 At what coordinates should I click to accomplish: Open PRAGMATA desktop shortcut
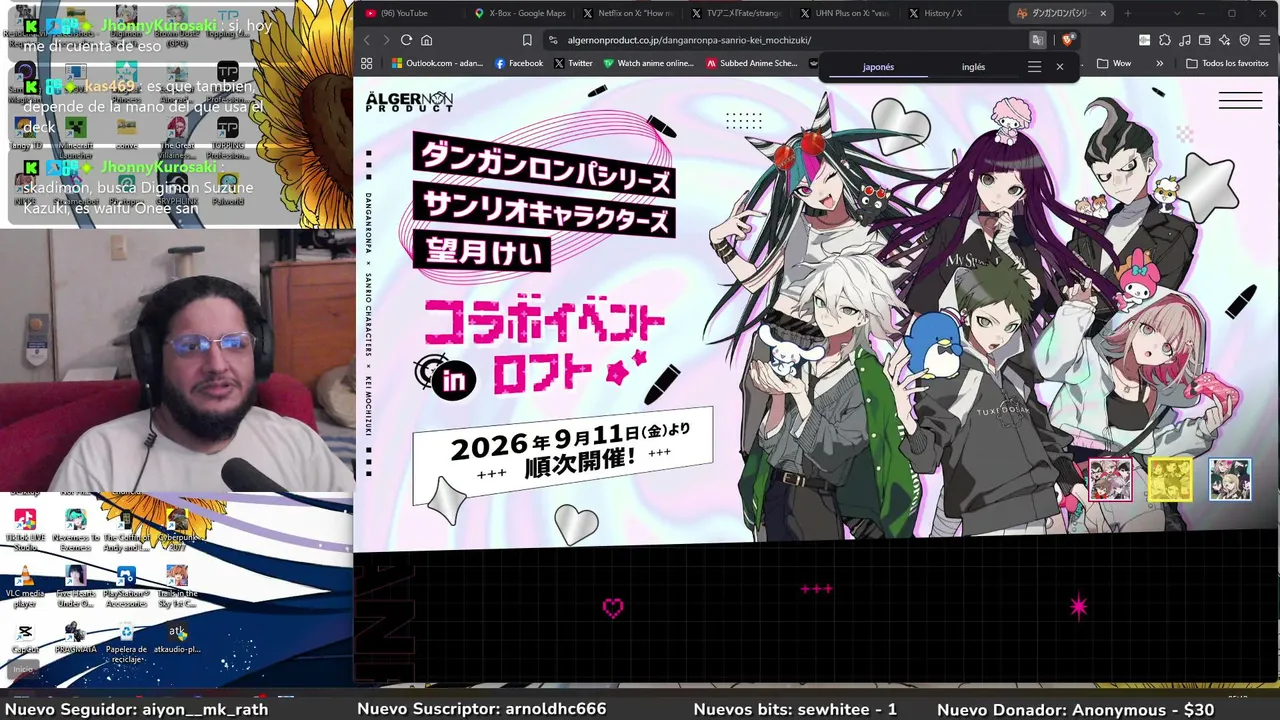tap(75, 638)
